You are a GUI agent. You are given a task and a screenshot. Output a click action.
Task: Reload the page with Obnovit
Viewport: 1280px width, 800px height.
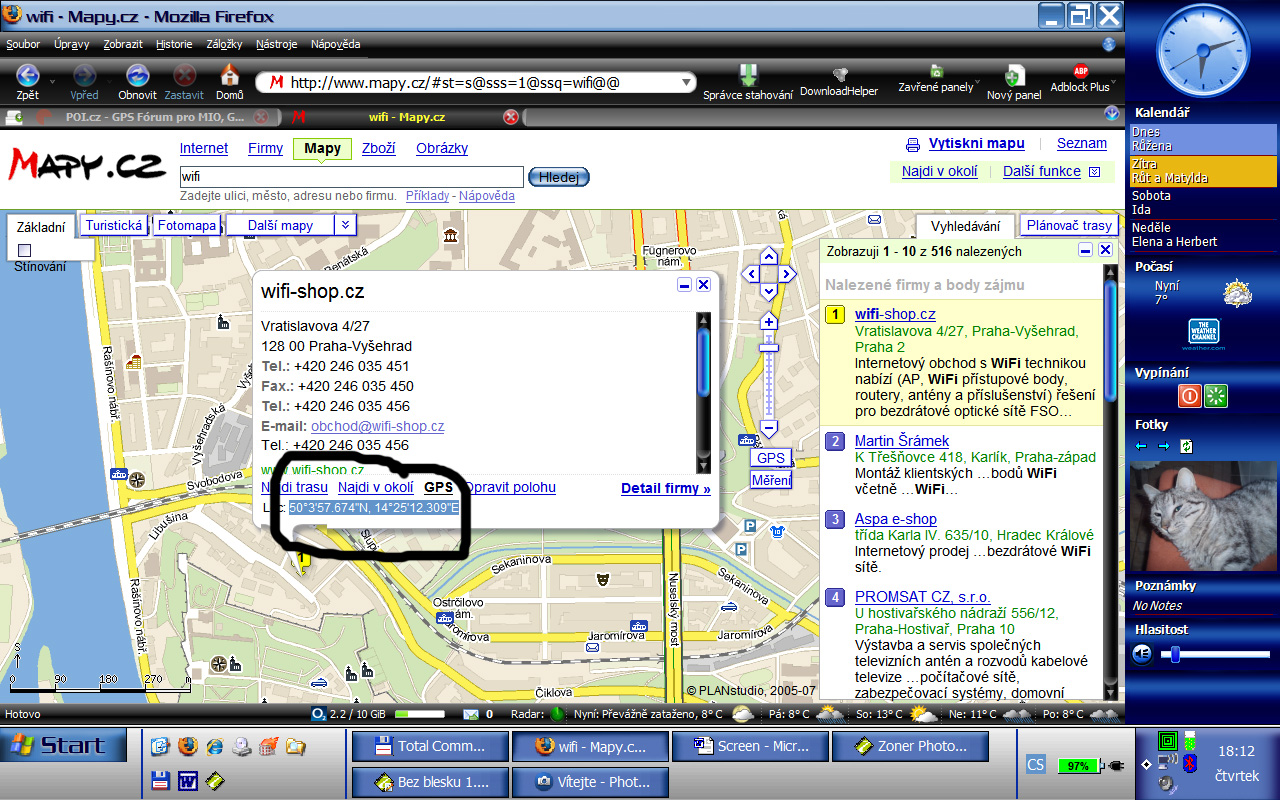pyautogui.click(x=137, y=76)
